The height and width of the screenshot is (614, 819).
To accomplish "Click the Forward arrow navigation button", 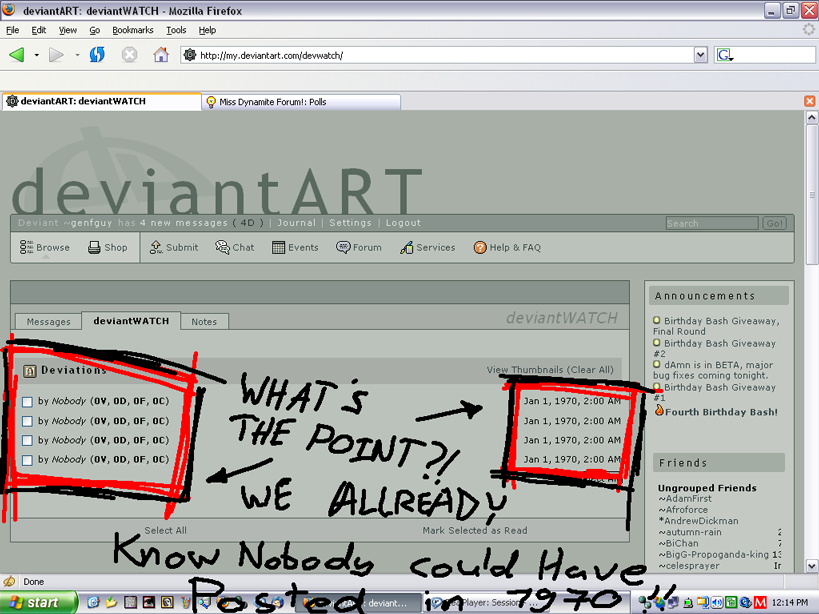I will [56, 54].
